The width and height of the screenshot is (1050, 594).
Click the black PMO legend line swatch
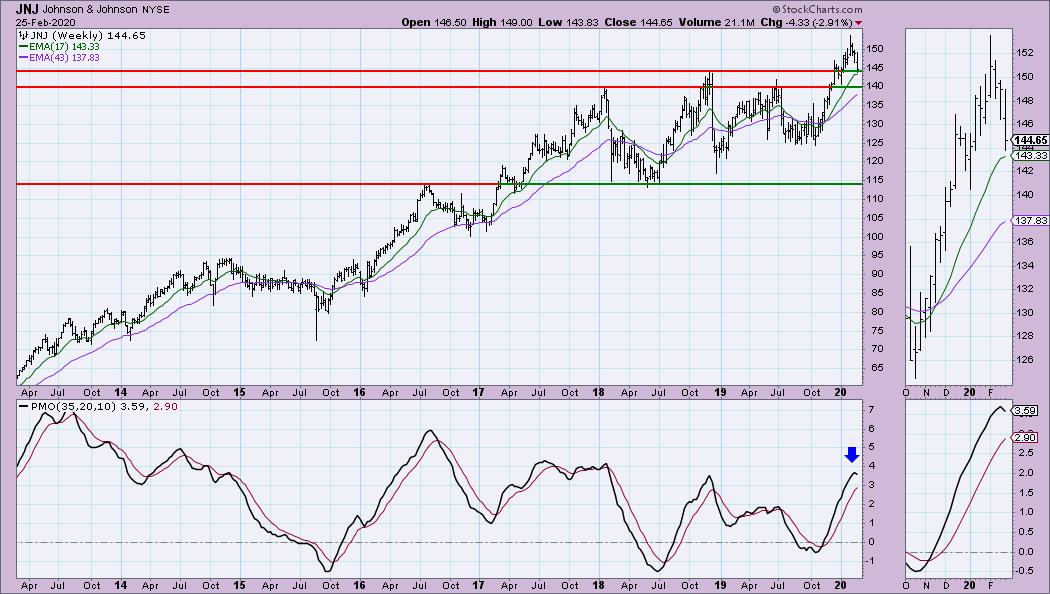point(23,406)
